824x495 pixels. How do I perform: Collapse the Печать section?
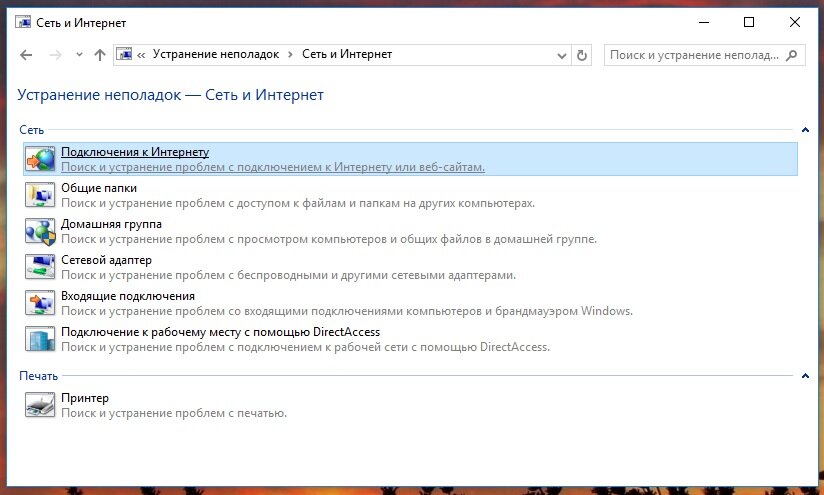(805, 376)
